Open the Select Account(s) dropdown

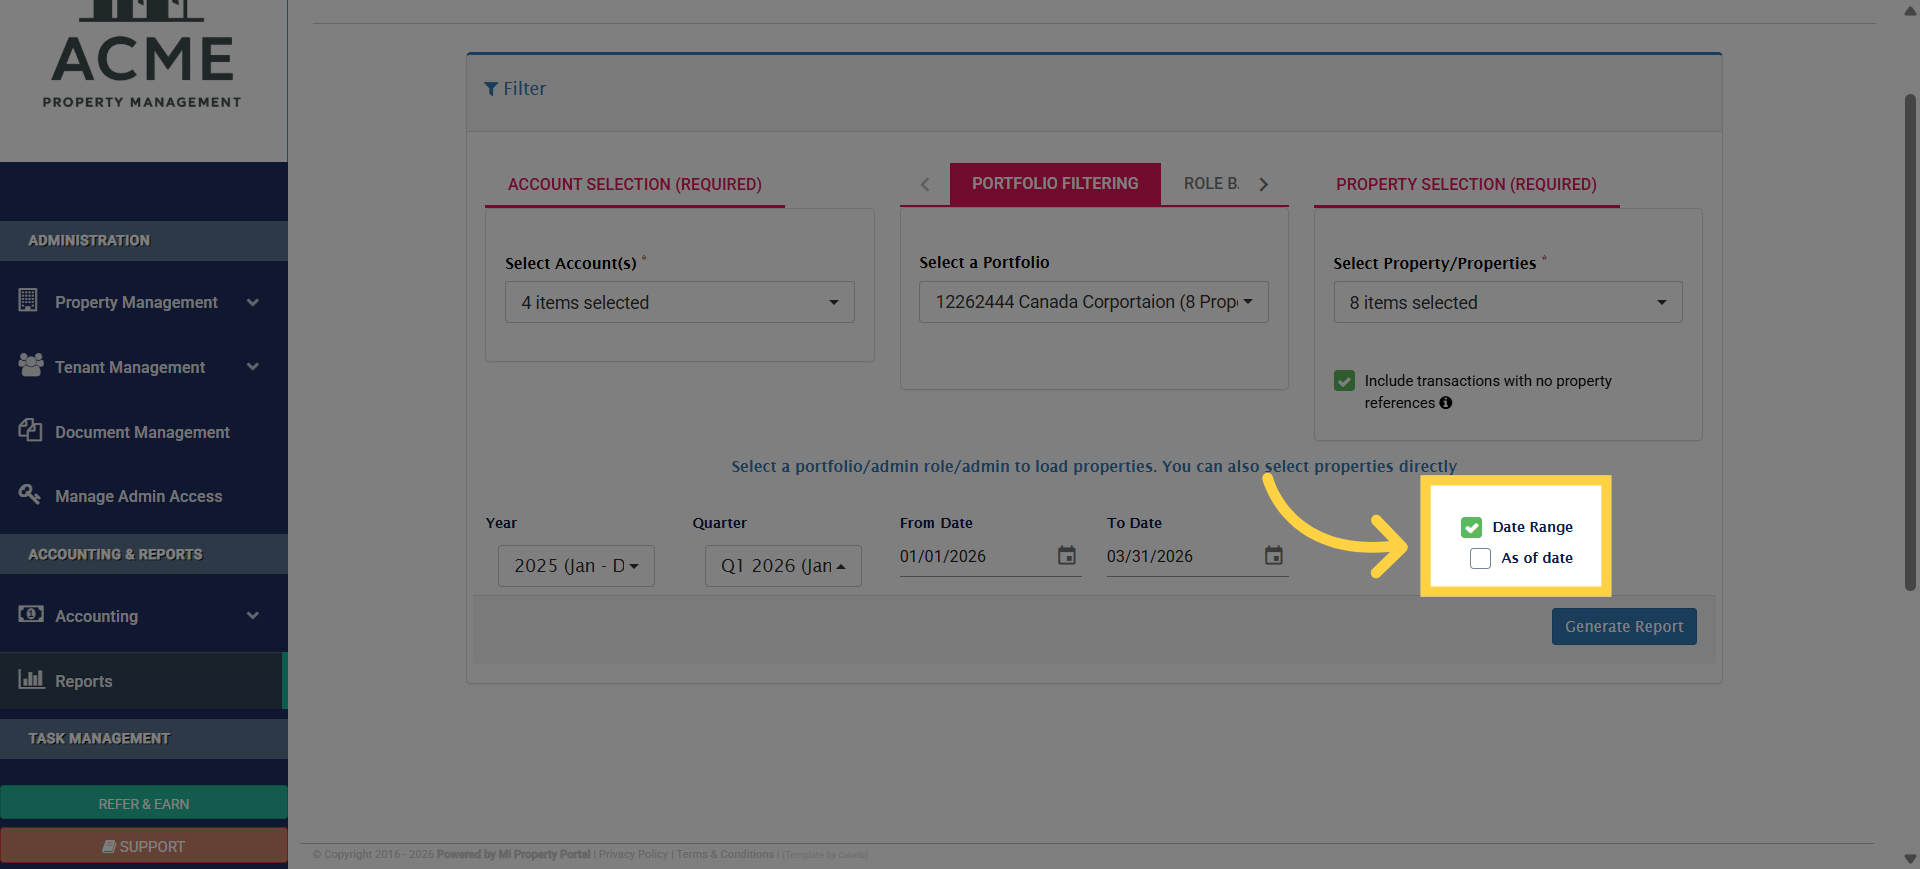[679, 302]
